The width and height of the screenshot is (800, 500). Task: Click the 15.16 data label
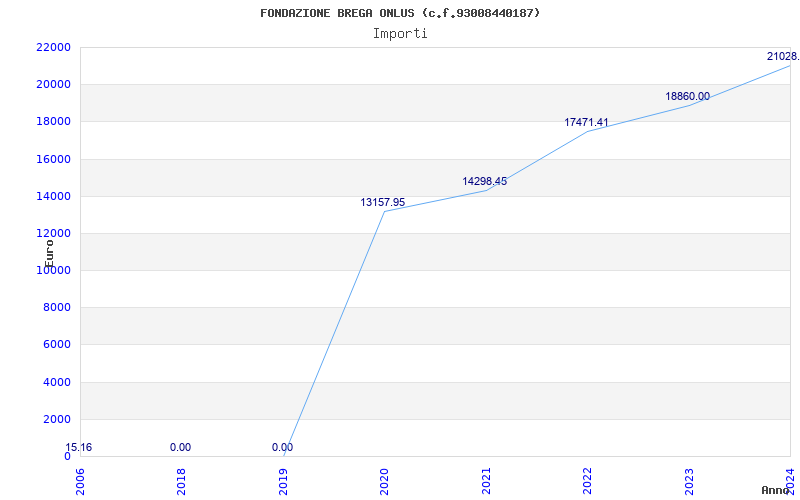pos(79,447)
